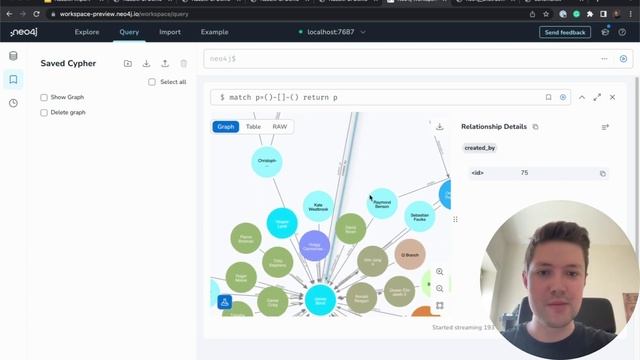Screen dimensions: 640x360
Task: Switch to the Example tab
Action: (214, 32)
